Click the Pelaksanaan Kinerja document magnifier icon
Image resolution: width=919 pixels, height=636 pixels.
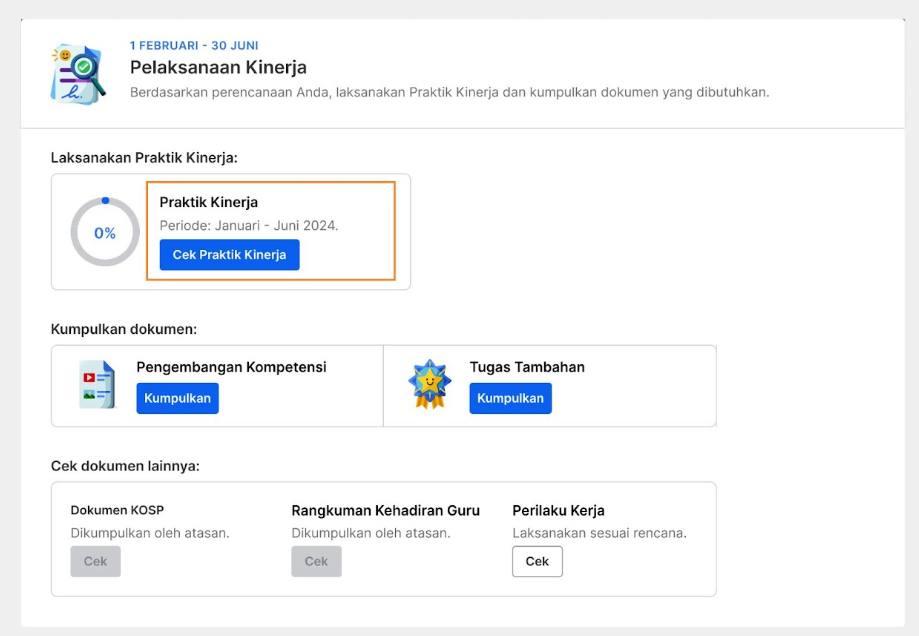click(79, 74)
